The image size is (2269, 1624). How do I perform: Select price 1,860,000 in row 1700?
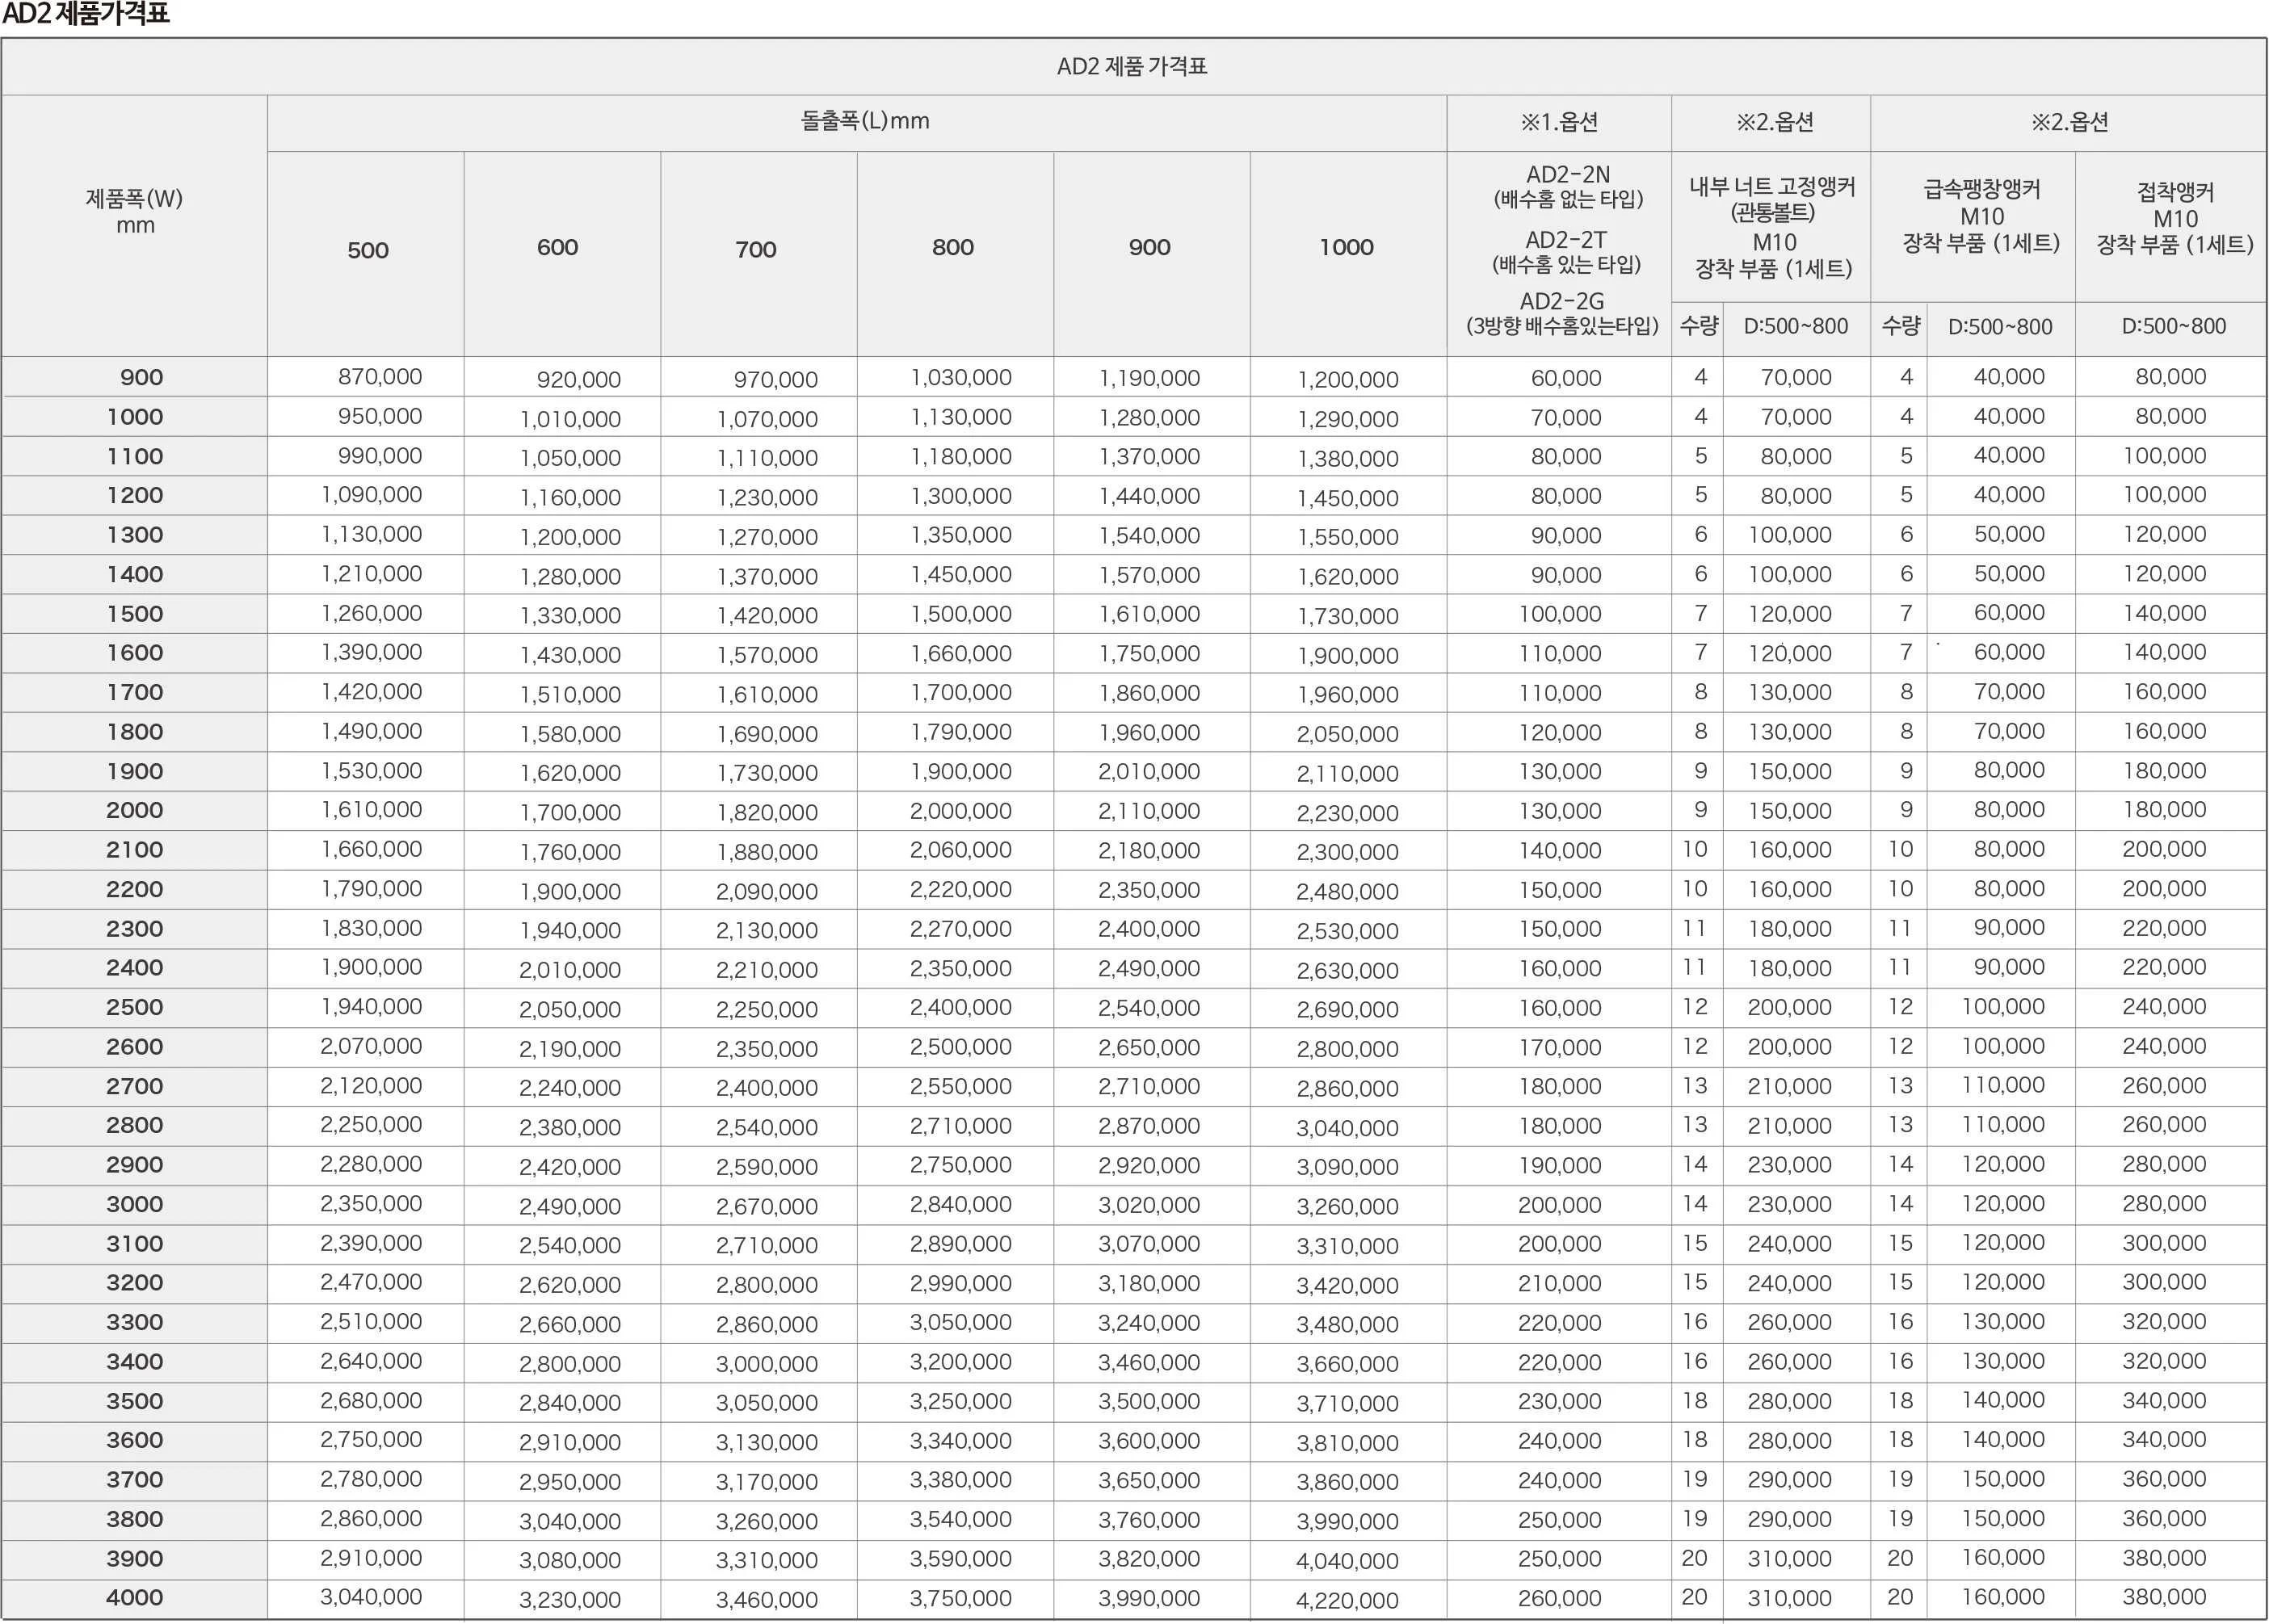point(1150,693)
